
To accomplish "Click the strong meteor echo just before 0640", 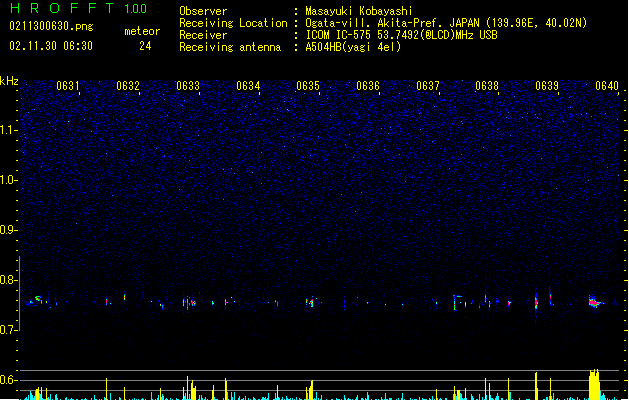I will (595, 302).
